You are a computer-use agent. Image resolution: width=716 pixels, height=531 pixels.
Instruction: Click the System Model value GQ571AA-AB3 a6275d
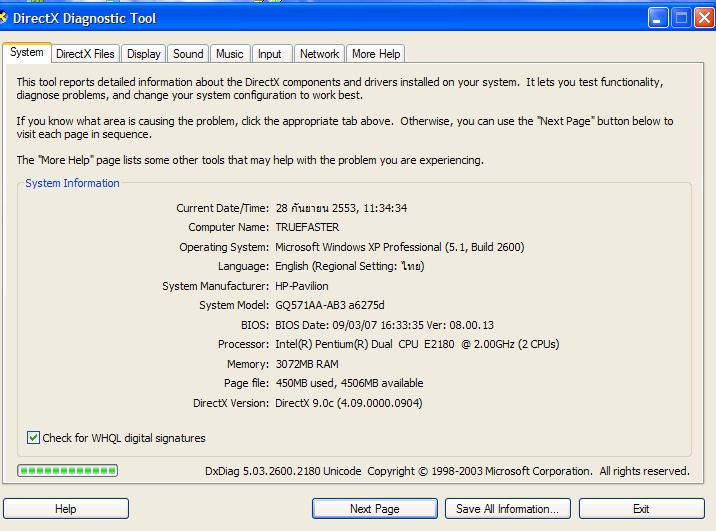click(x=330, y=305)
